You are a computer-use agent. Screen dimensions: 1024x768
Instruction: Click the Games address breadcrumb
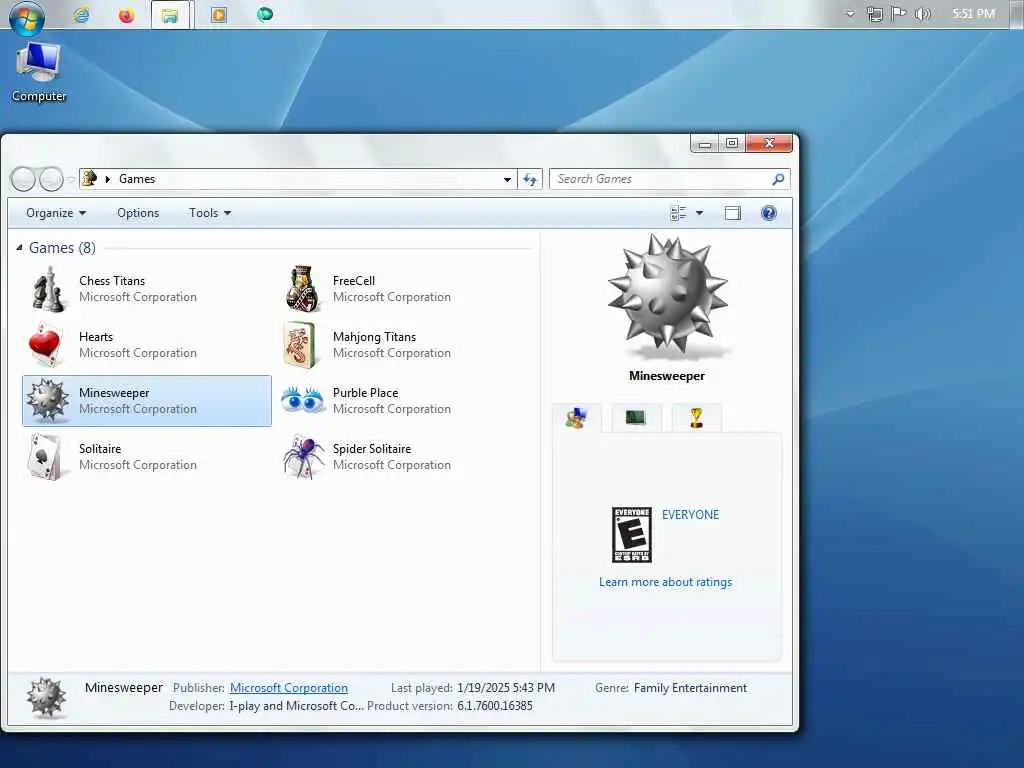tap(137, 179)
